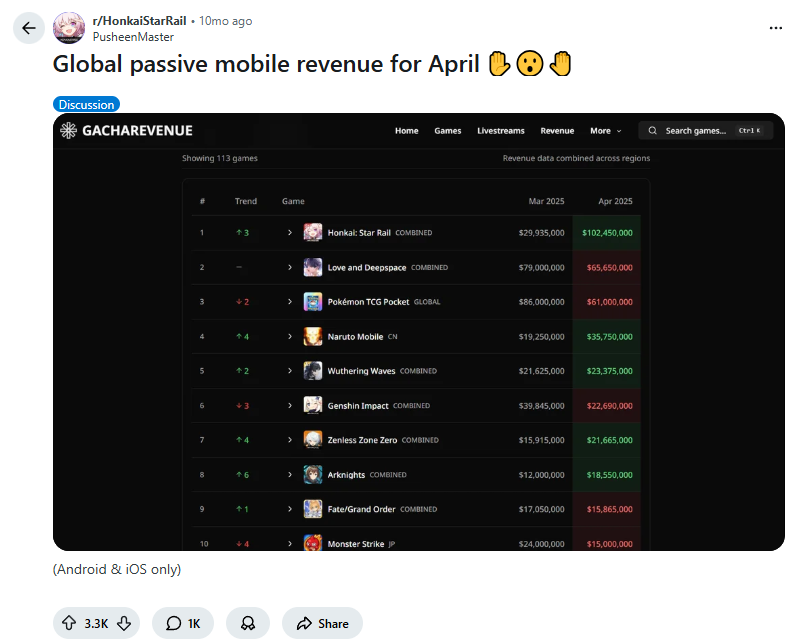Viewport: 797px width, 641px height.
Task: Expand the Fate/Grand Order row chevron
Action: tap(290, 509)
